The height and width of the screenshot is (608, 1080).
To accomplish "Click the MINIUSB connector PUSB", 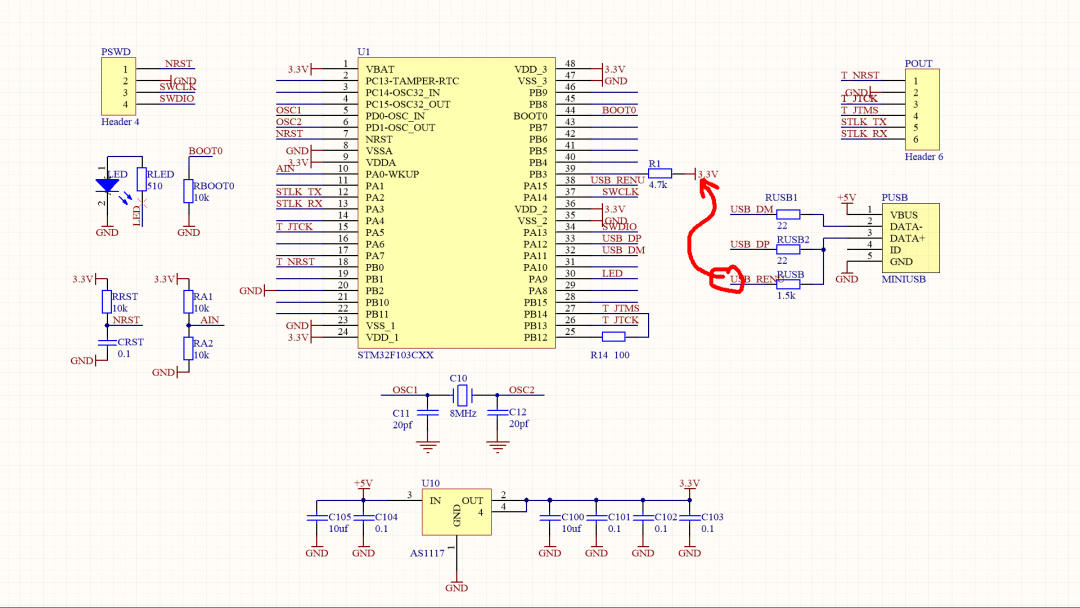I will tap(911, 238).
